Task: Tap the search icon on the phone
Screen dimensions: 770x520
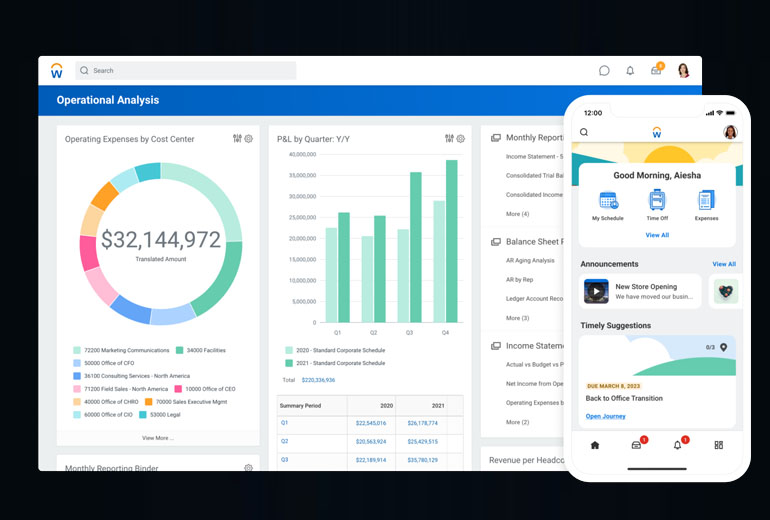Action: coord(584,132)
